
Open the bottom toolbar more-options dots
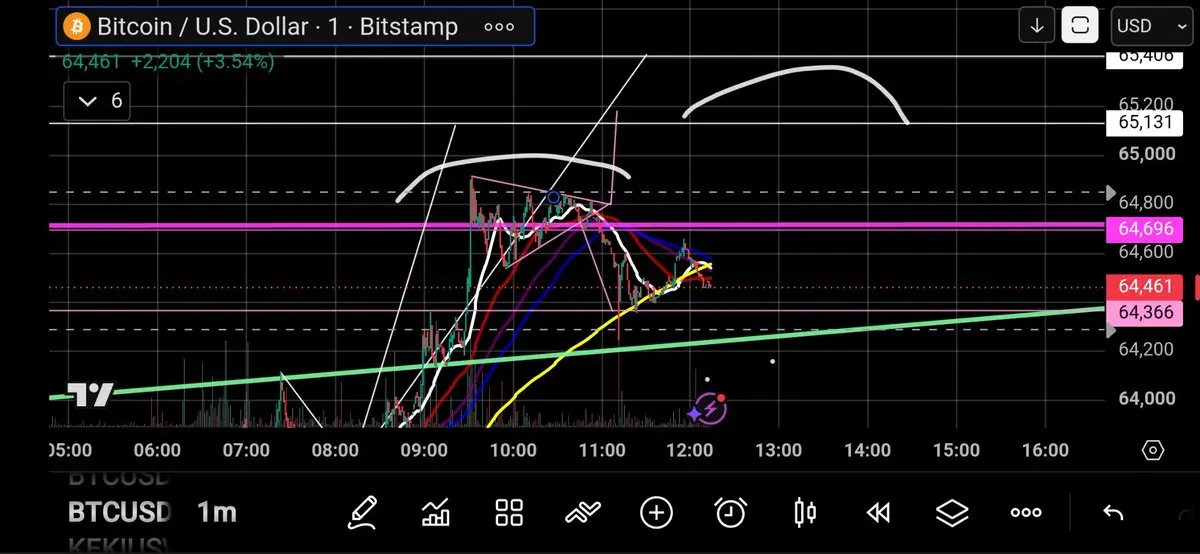(1026, 513)
